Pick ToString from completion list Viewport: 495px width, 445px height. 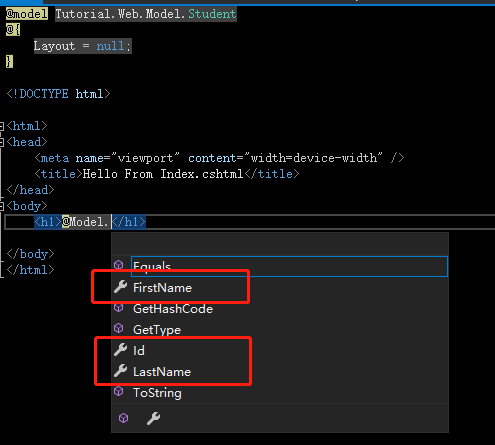(157, 393)
